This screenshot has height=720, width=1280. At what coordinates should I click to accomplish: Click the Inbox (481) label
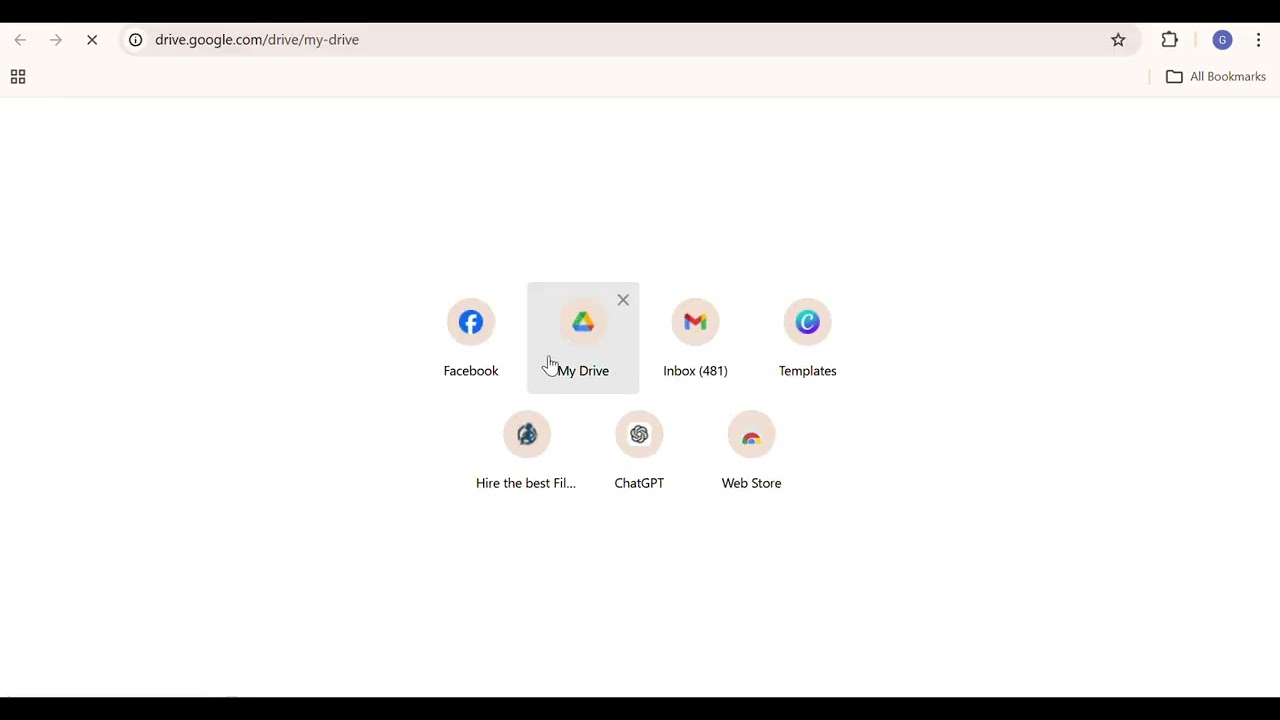pyautogui.click(x=695, y=371)
